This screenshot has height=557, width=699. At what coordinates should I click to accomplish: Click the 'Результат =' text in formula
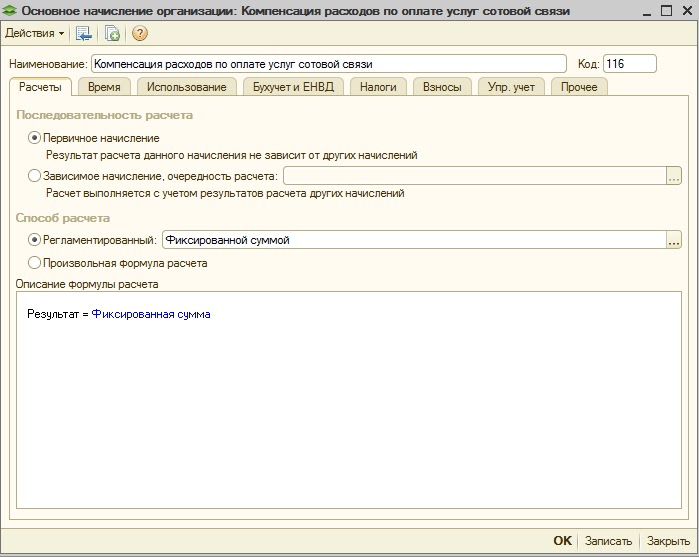pos(58,314)
